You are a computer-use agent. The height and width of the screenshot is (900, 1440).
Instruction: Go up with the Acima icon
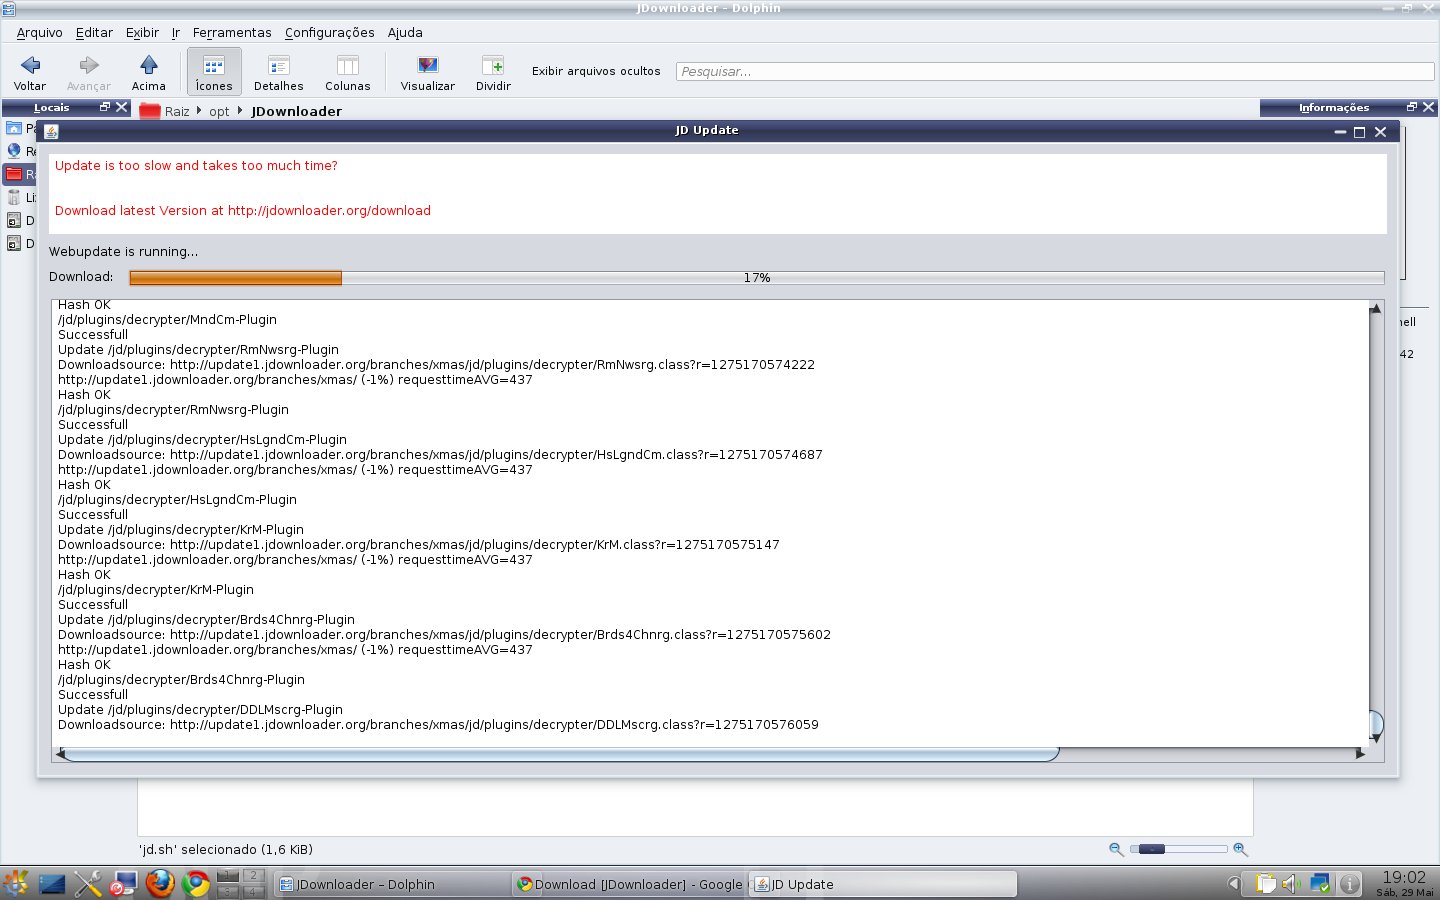pyautogui.click(x=149, y=66)
